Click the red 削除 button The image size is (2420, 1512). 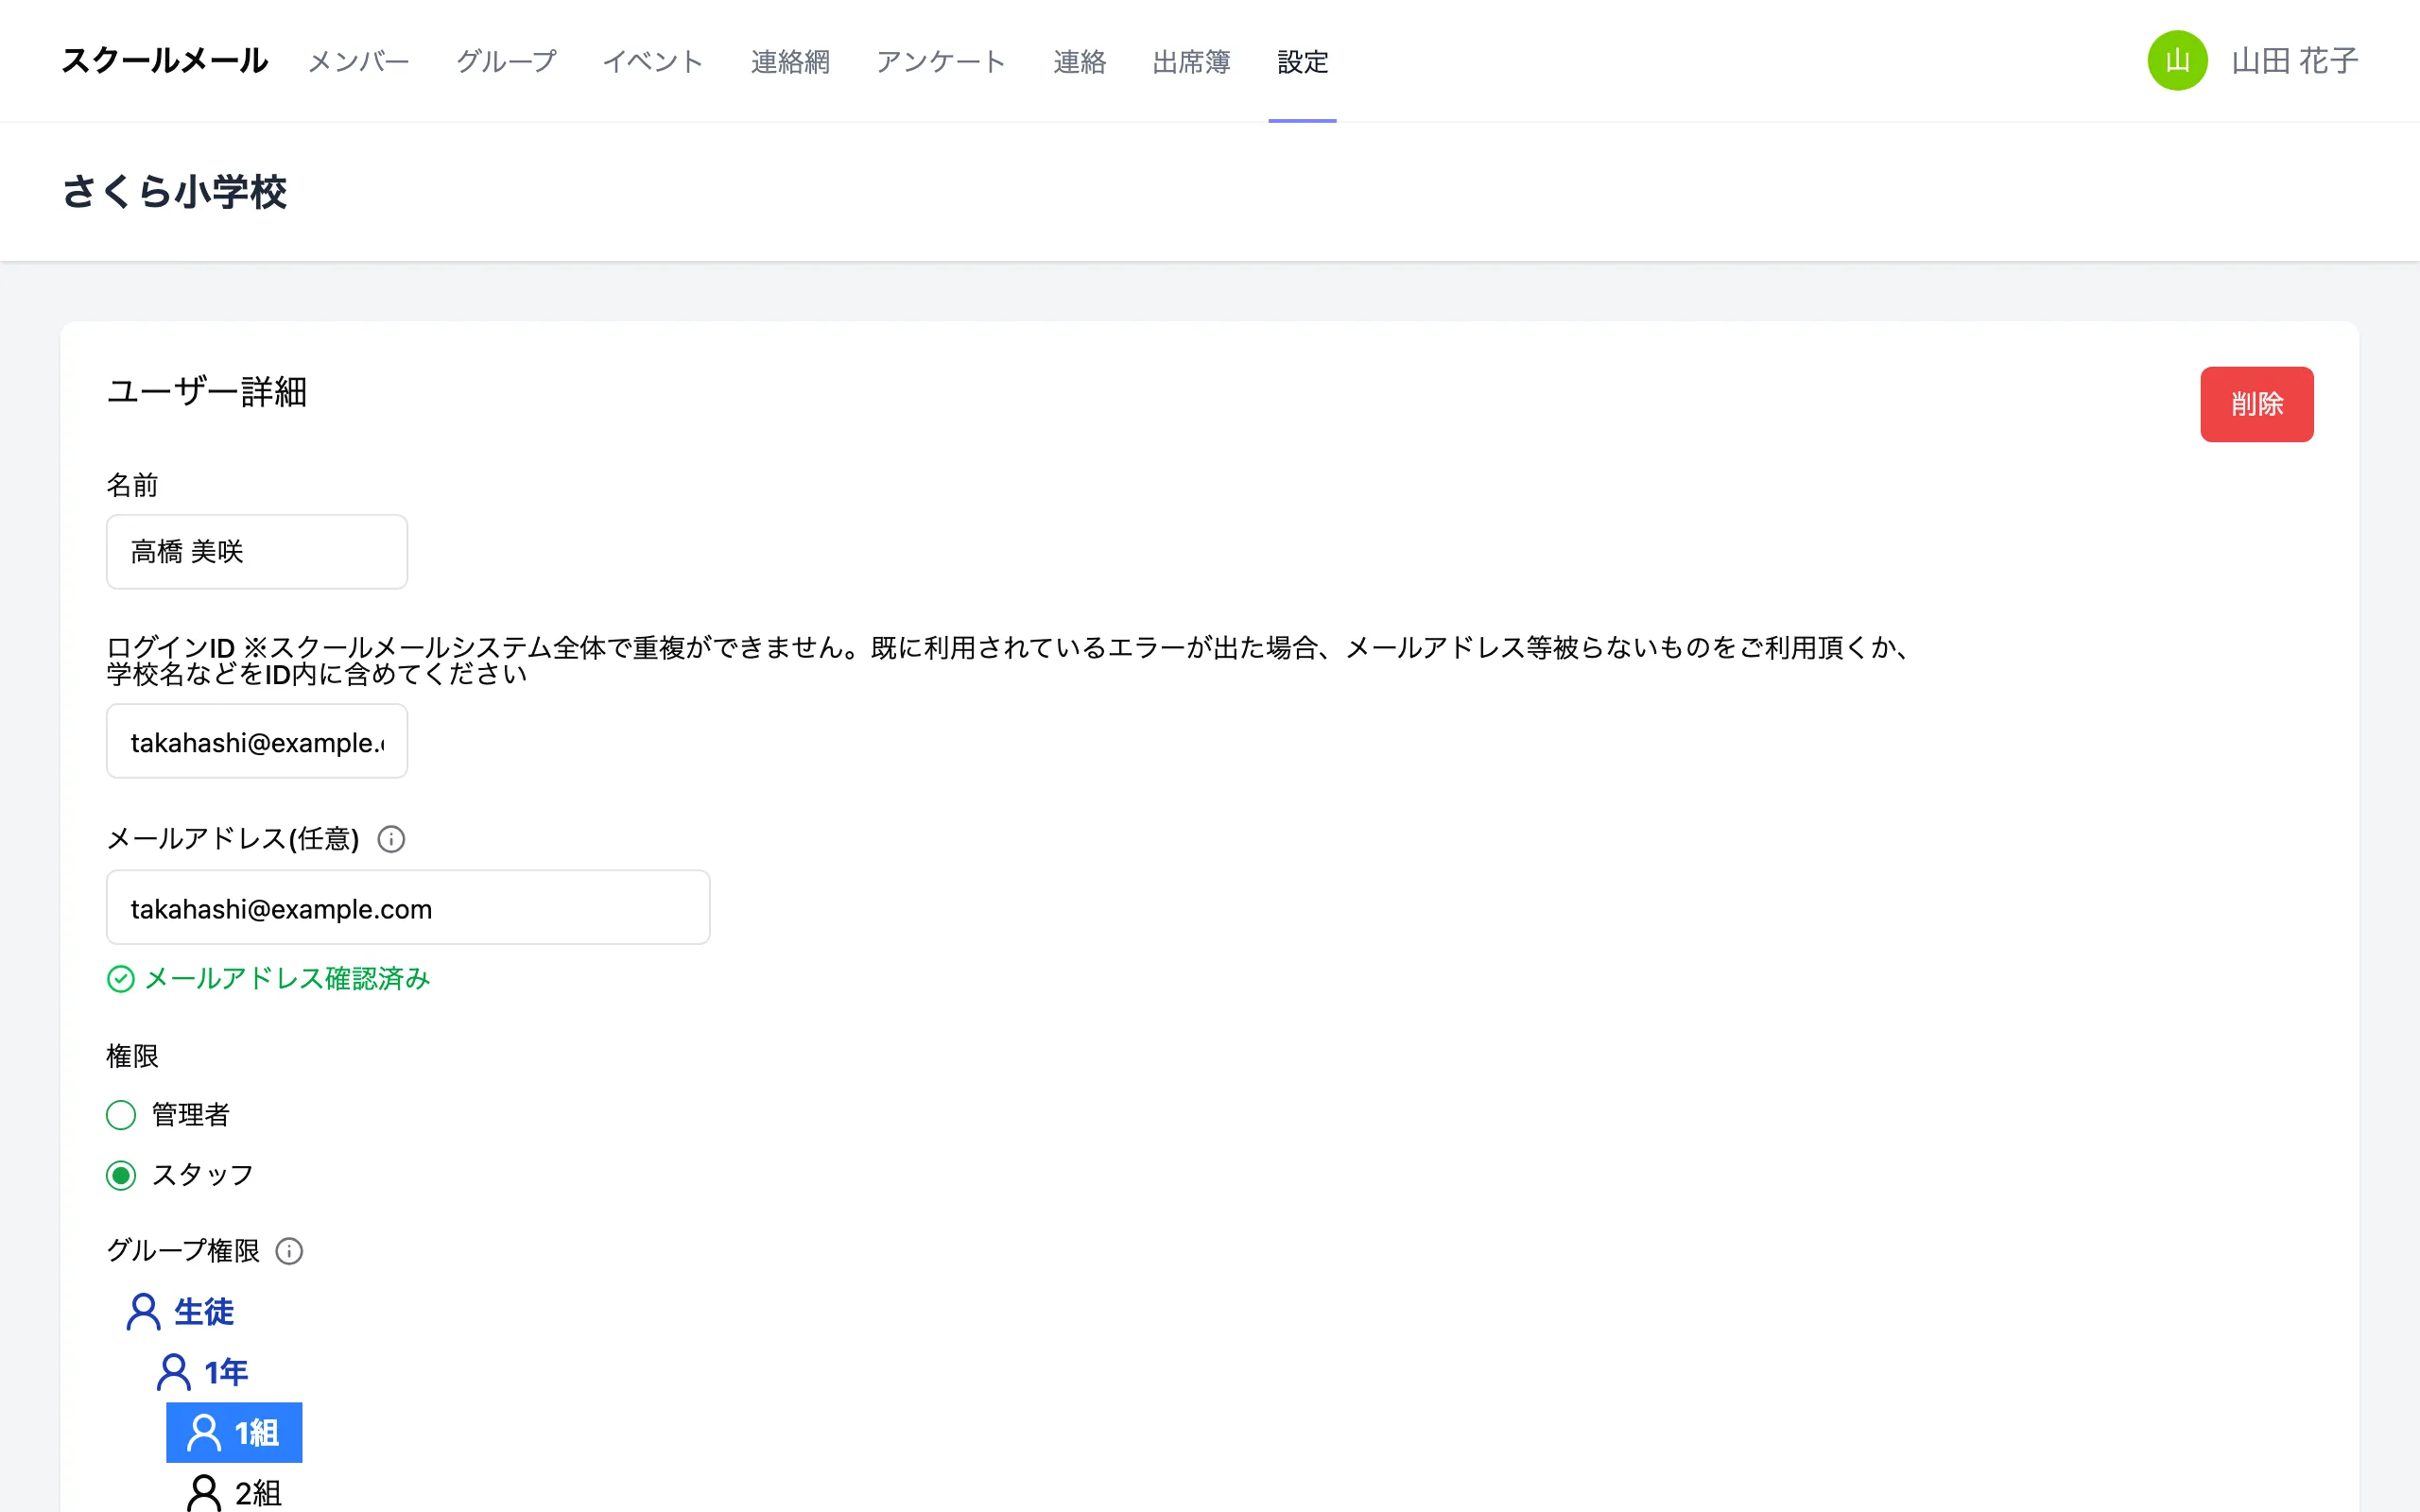pos(2256,404)
